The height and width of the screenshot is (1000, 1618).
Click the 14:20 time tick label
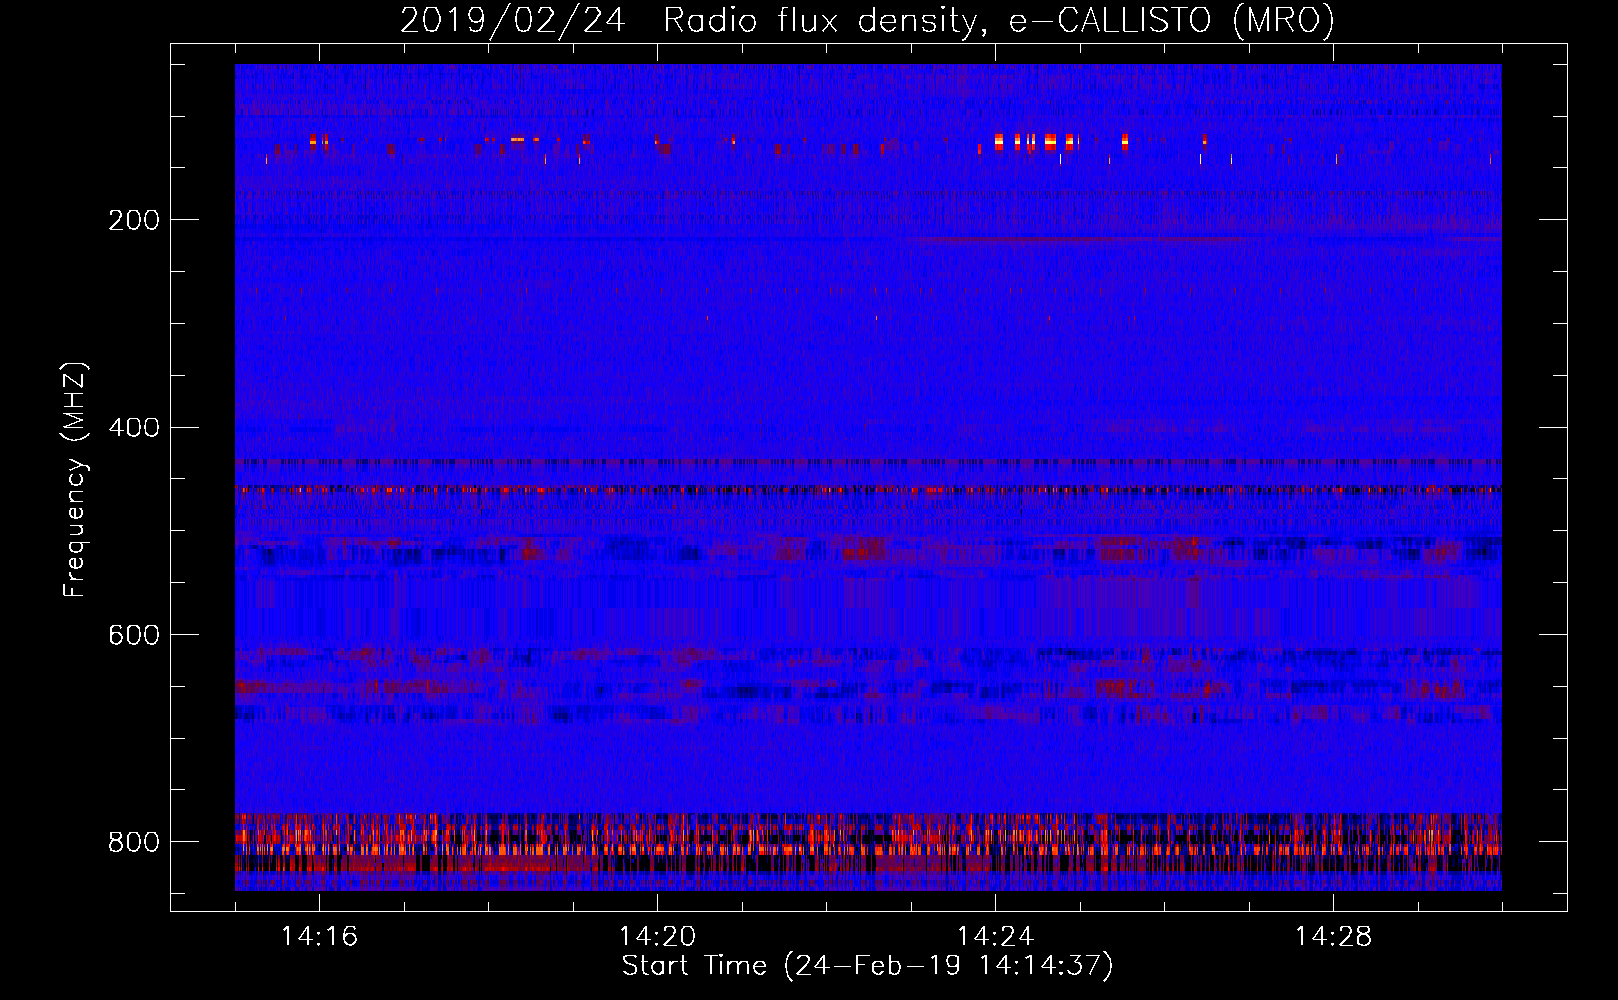(x=657, y=936)
